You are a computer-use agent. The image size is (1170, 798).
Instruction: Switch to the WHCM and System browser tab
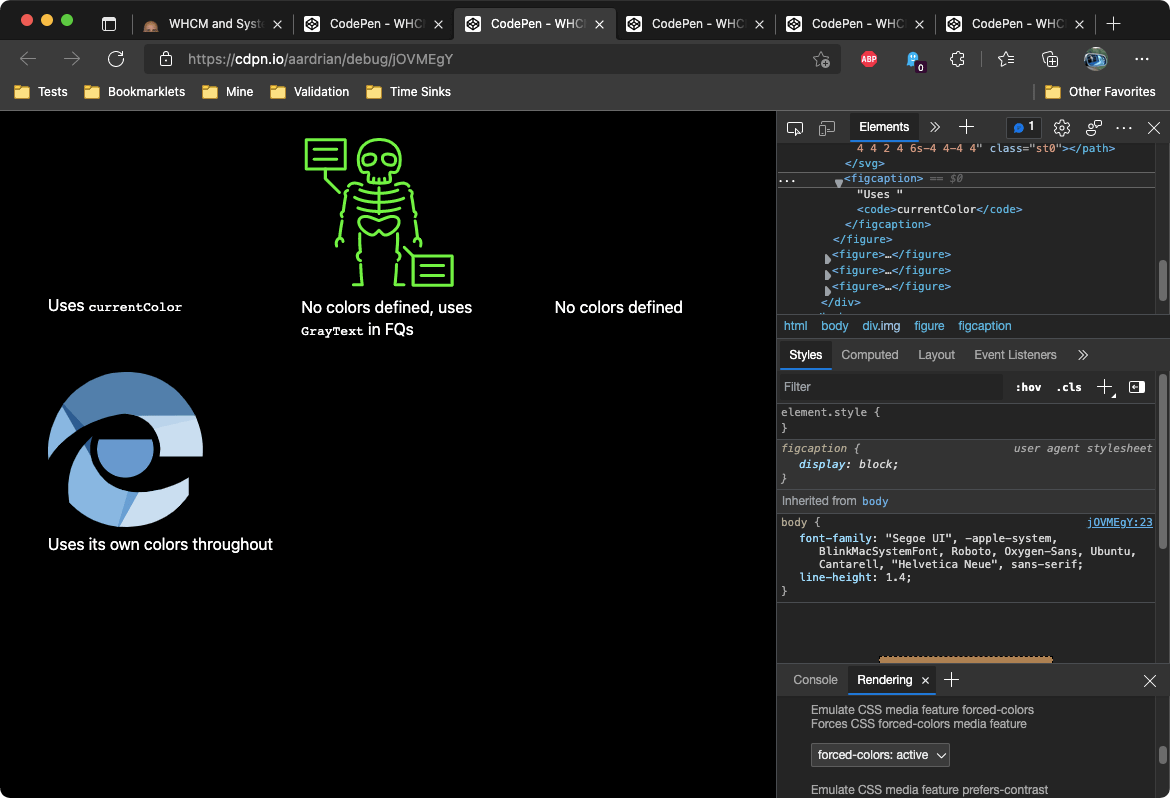click(213, 24)
